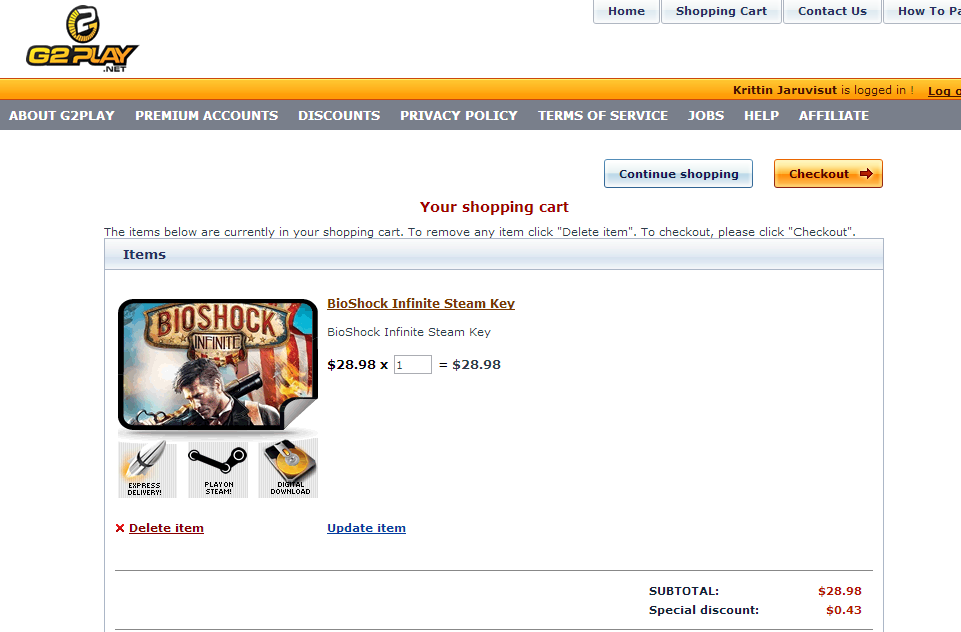Select Premium Accounts in navigation bar

click(207, 116)
